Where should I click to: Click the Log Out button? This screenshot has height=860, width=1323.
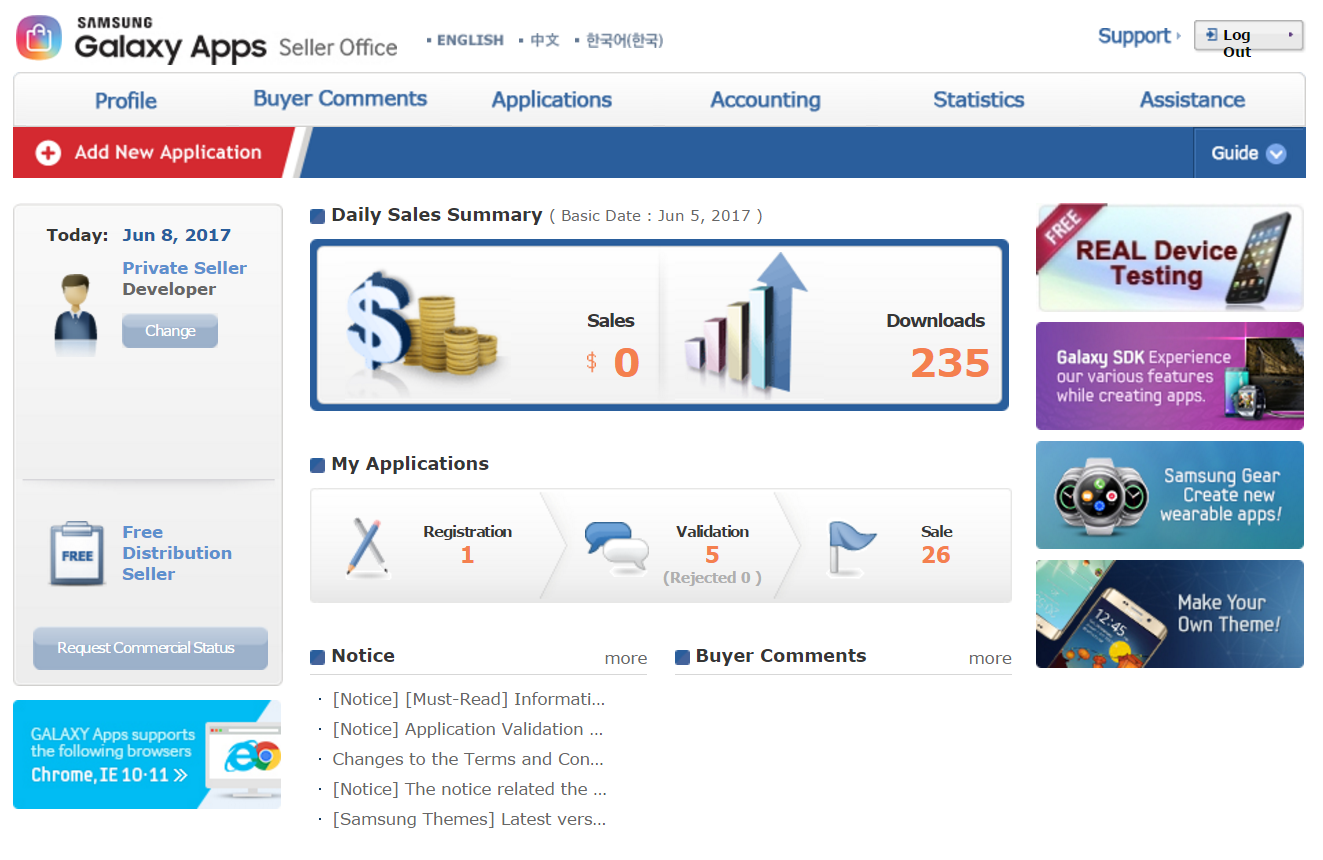pos(1249,35)
